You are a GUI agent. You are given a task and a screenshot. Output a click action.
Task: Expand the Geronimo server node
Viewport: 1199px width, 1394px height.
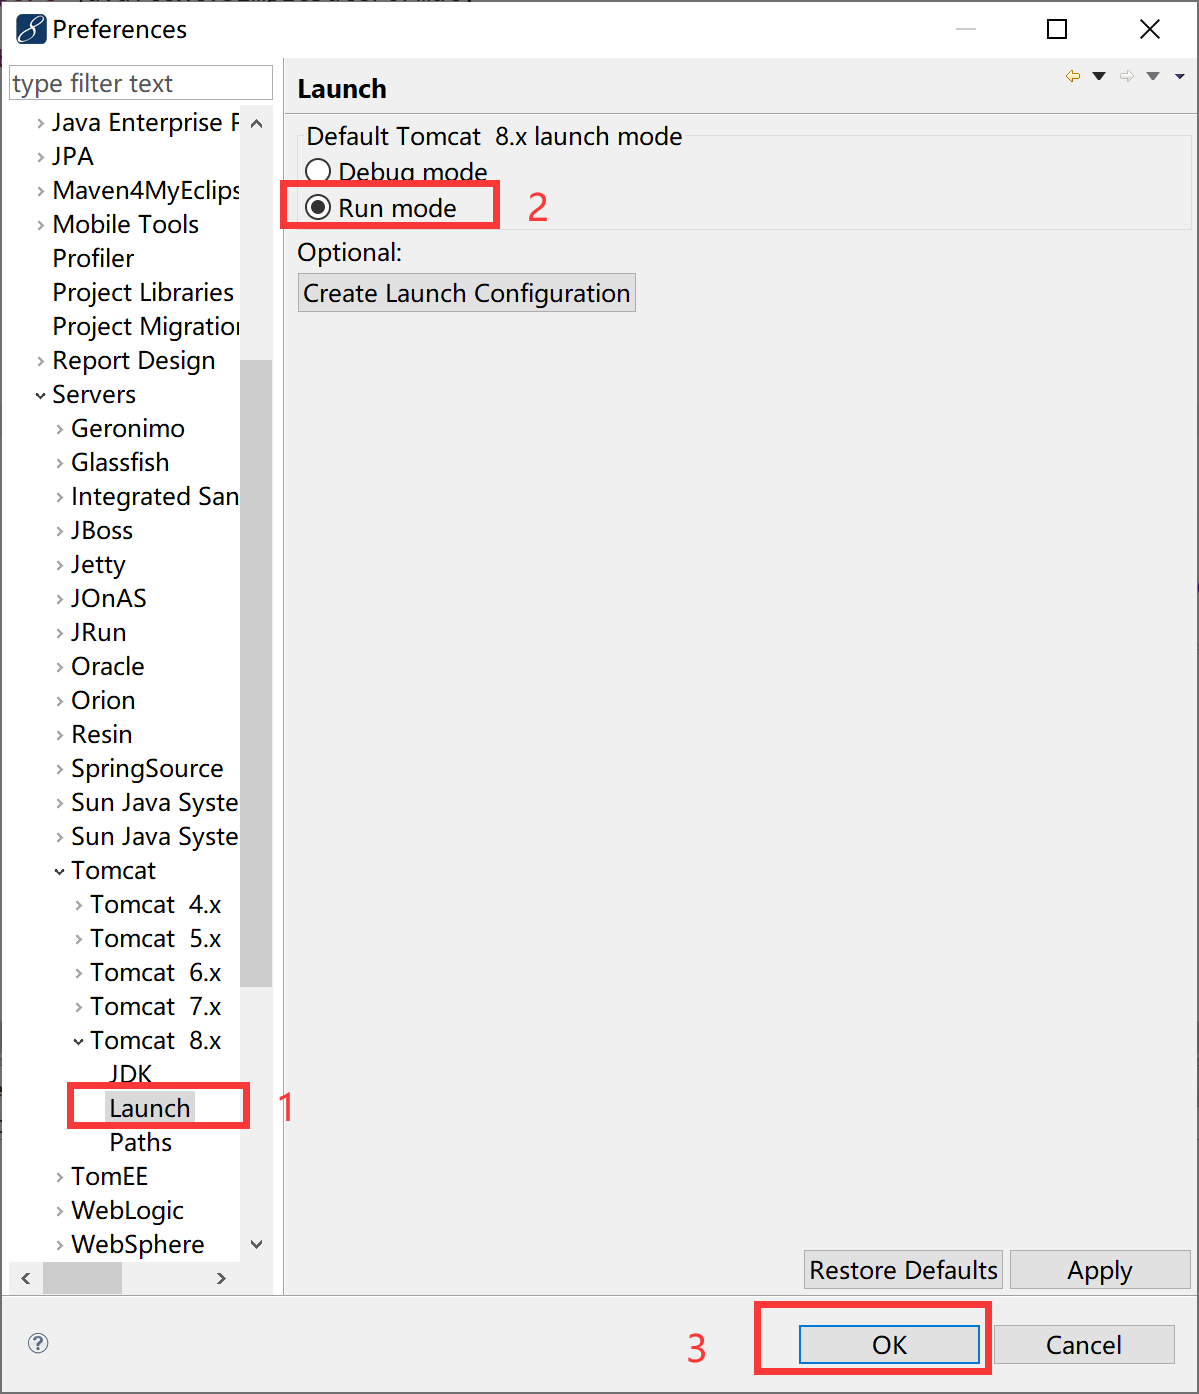(59, 429)
